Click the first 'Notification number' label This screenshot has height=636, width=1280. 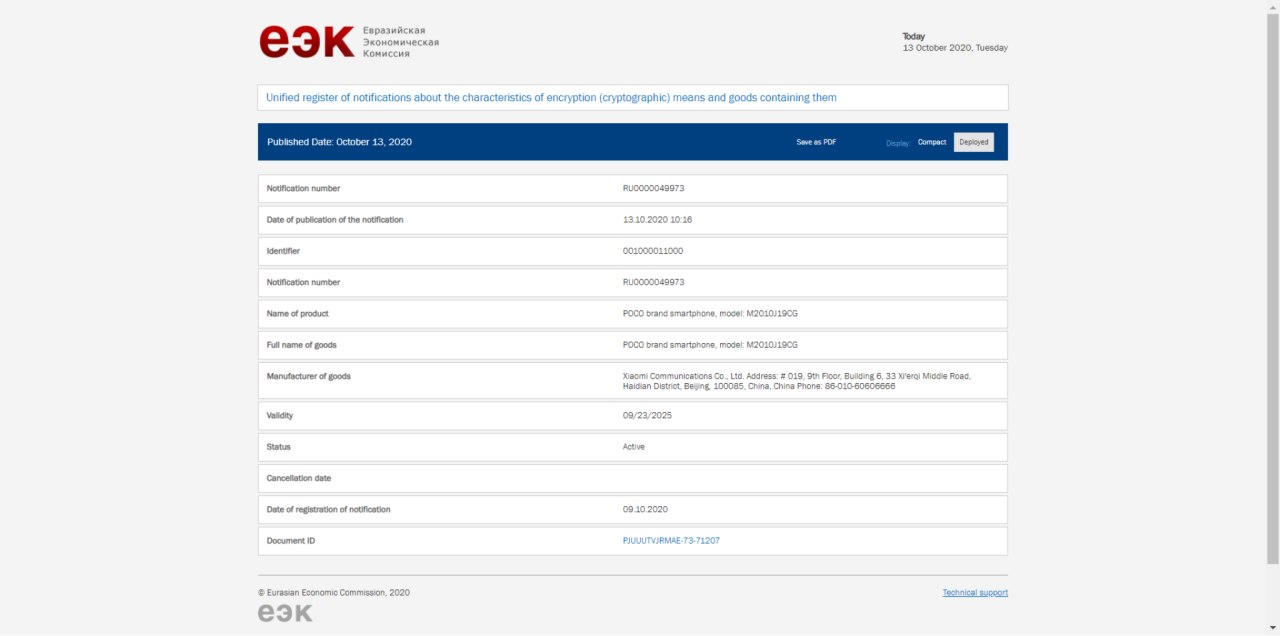pos(303,189)
